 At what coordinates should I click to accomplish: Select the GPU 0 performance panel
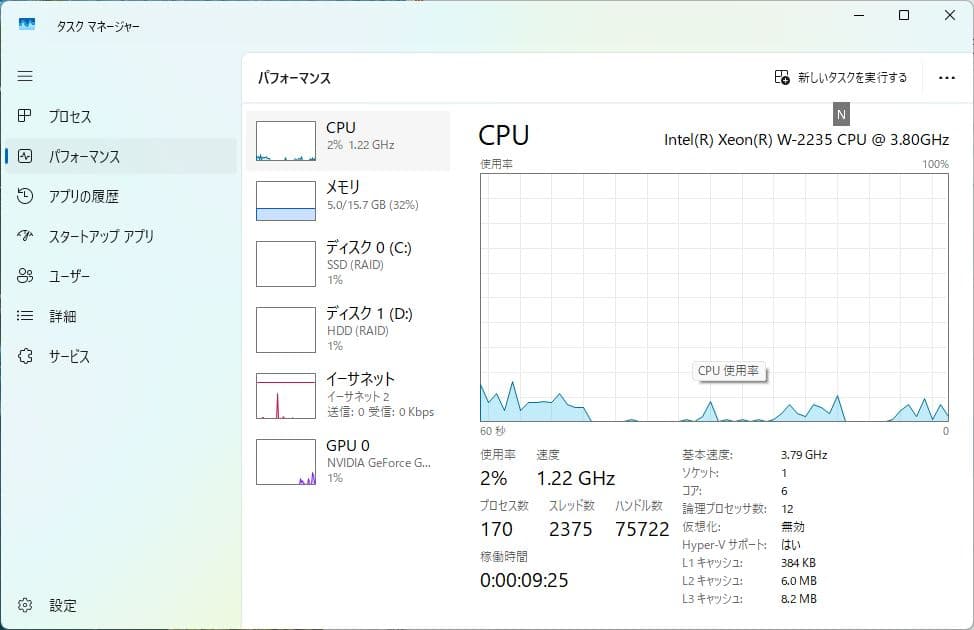click(350, 461)
